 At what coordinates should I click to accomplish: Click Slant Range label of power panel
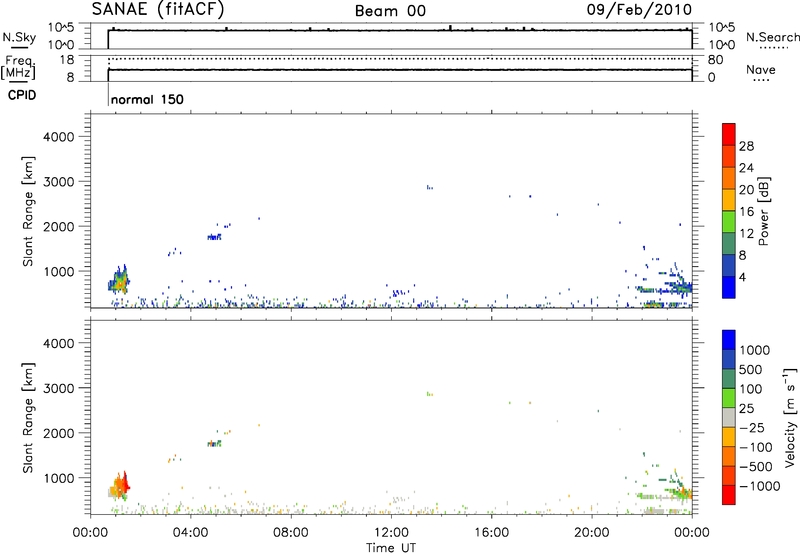click(28, 211)
